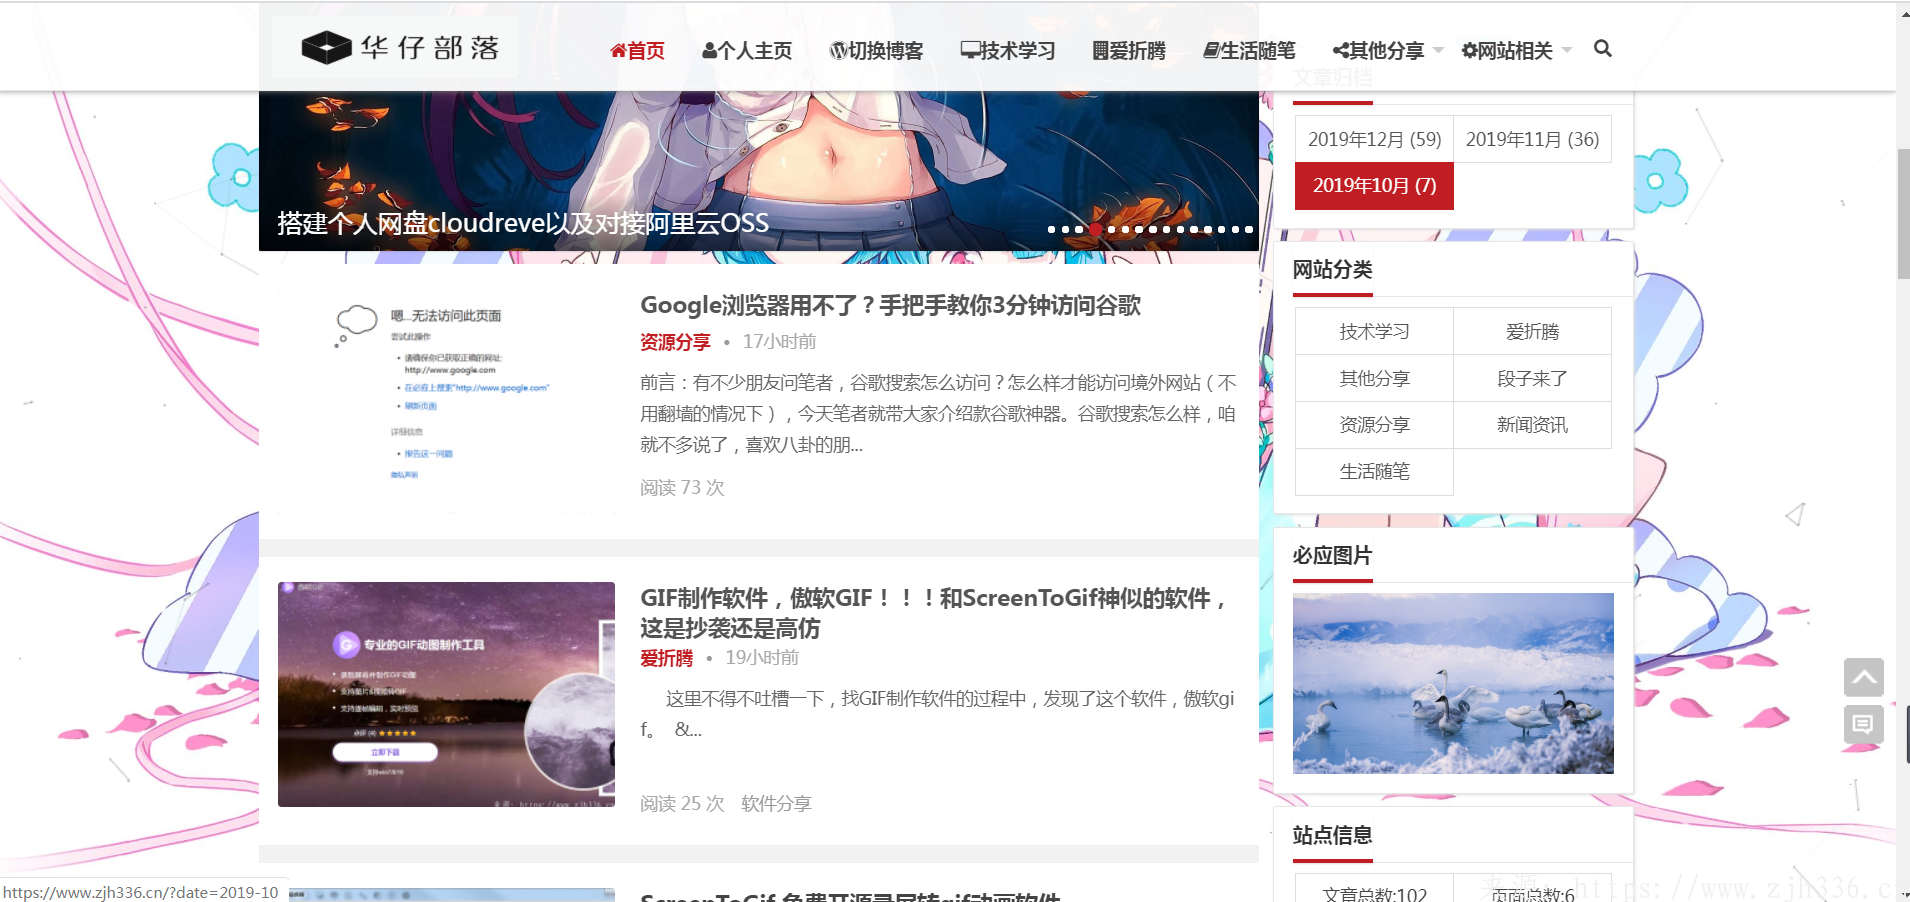Open GIF制作软件 傲软GIF article title
The image size is (1910, 902).
pyautogui.click(x=935, y=612)
